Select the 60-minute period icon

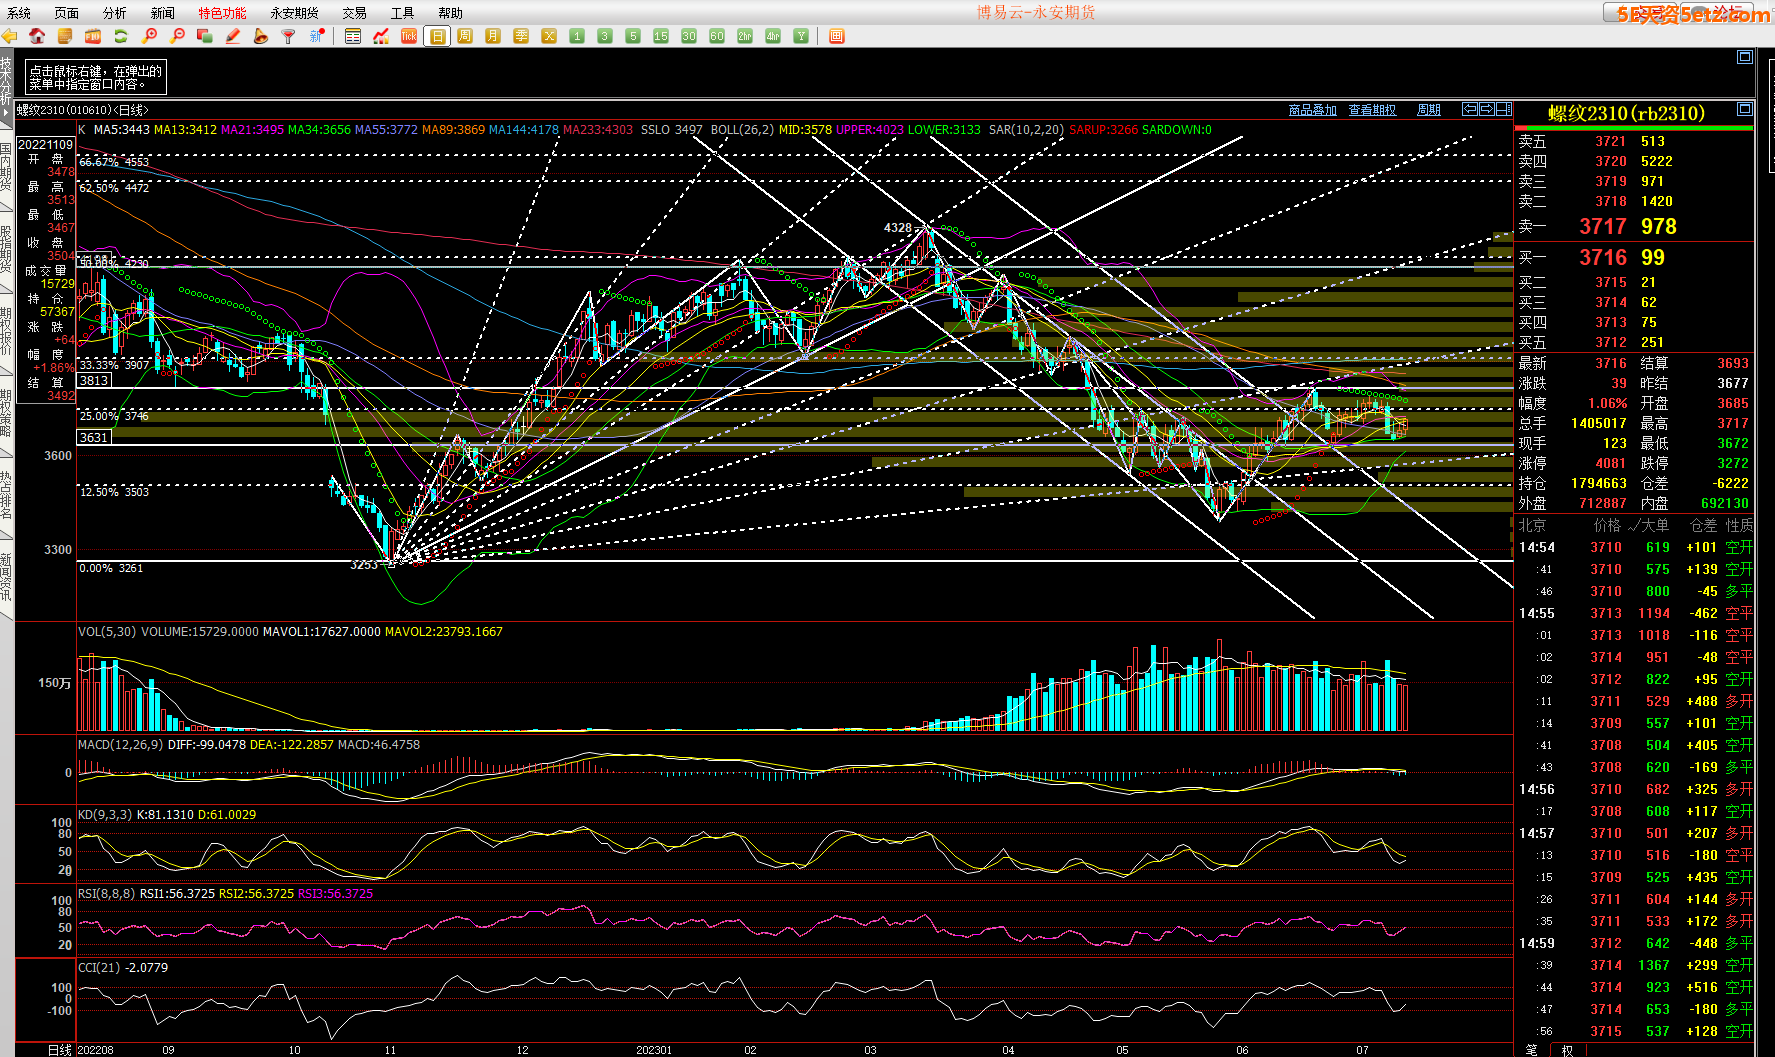(x=717, y=36)
